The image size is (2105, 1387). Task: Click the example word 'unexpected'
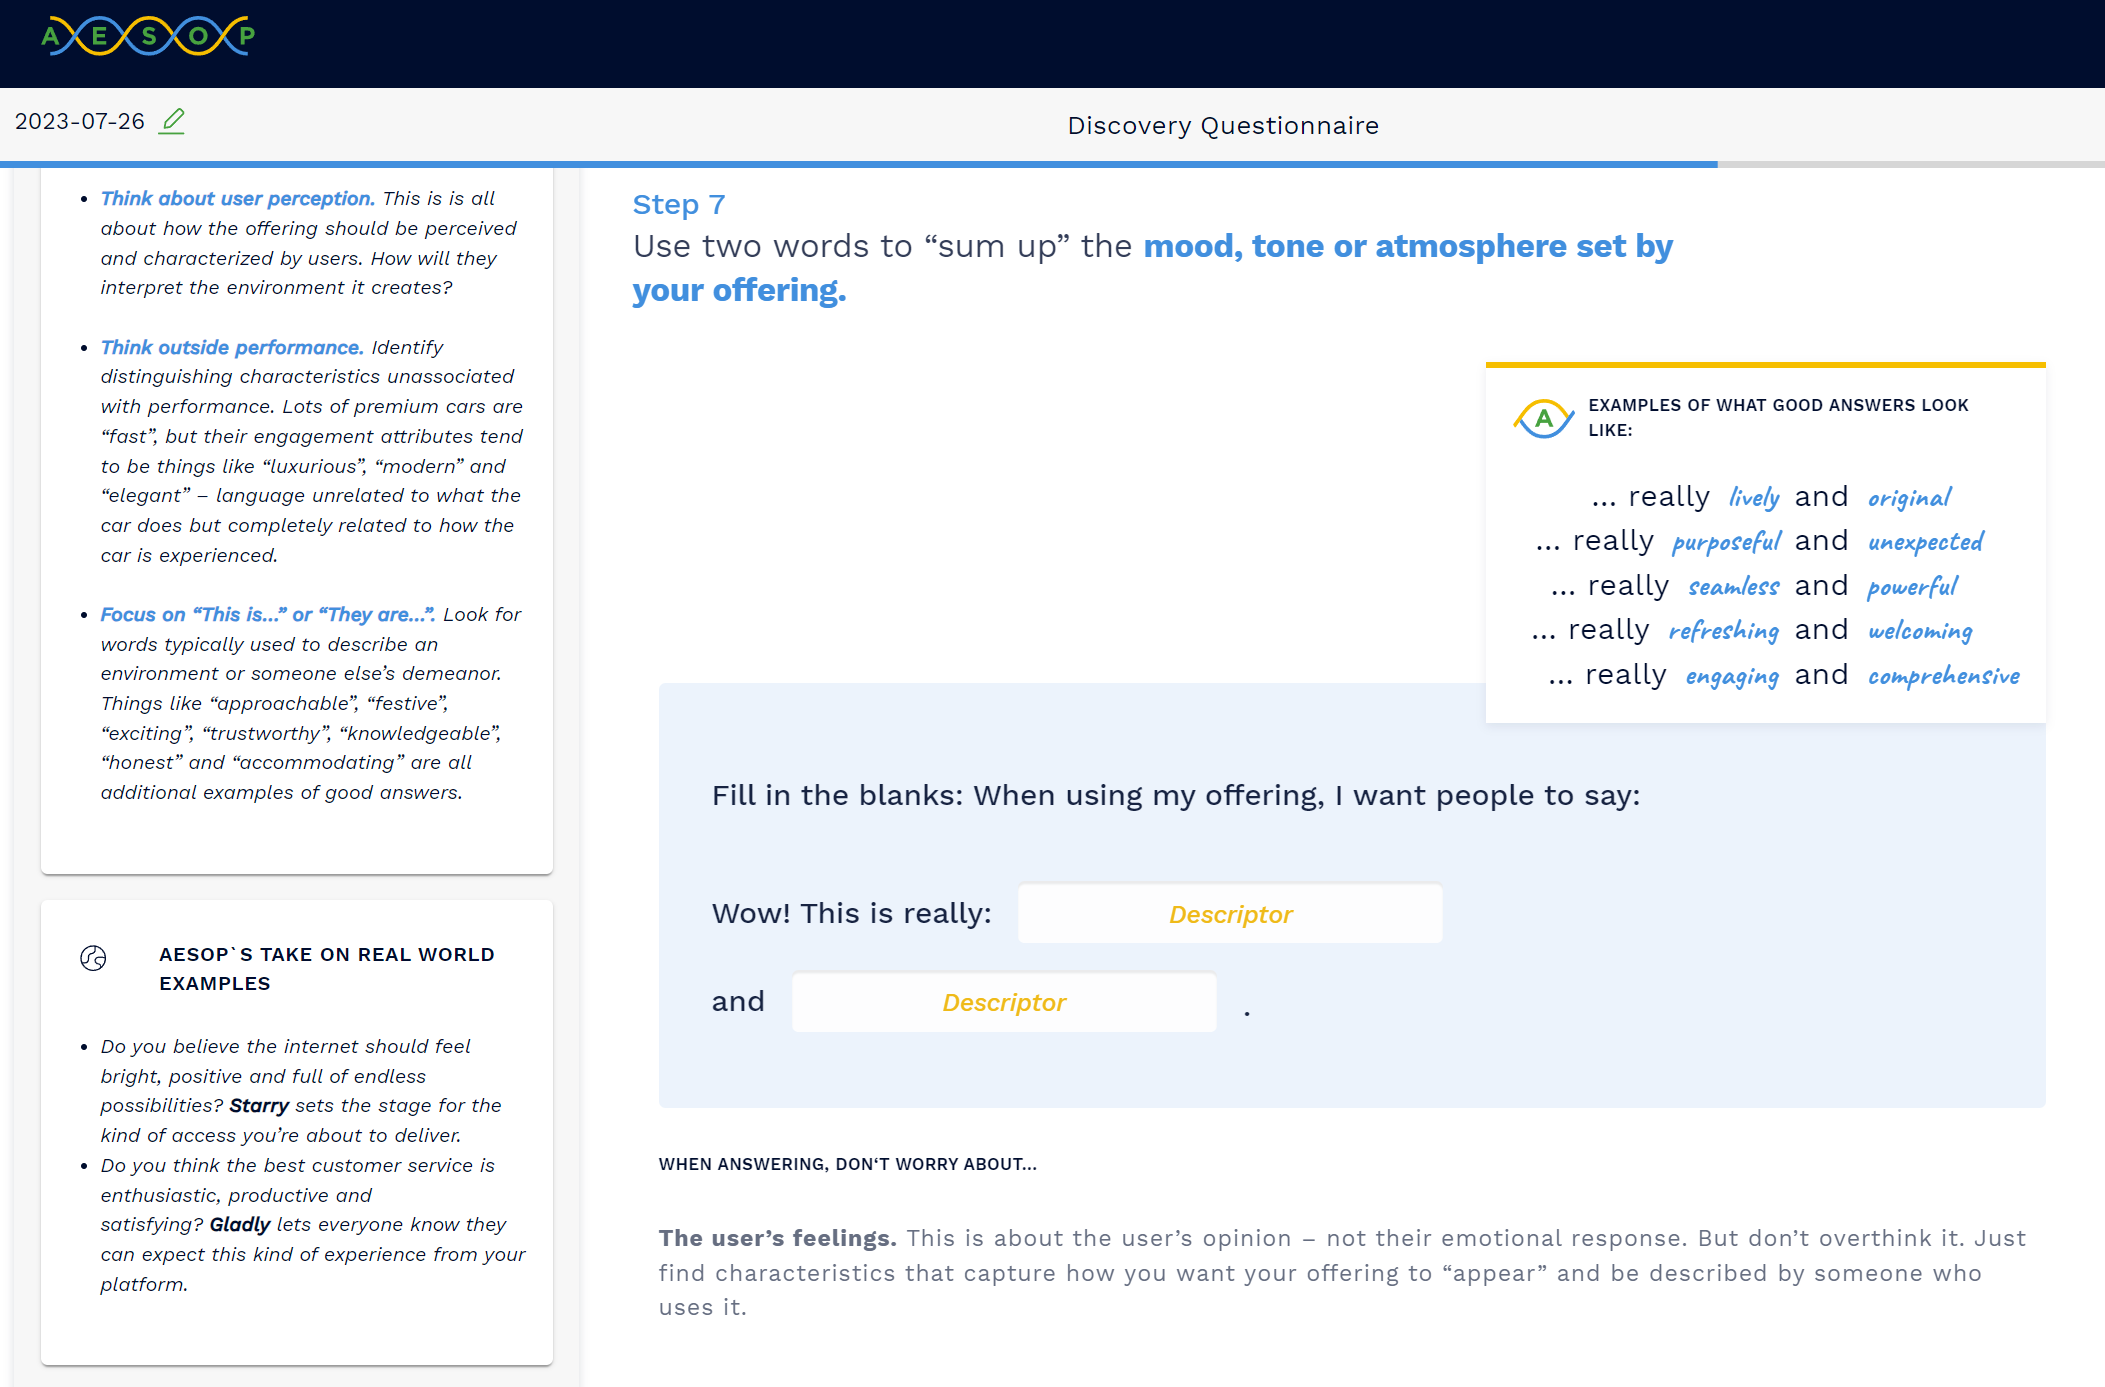(x=1925, y=542)
